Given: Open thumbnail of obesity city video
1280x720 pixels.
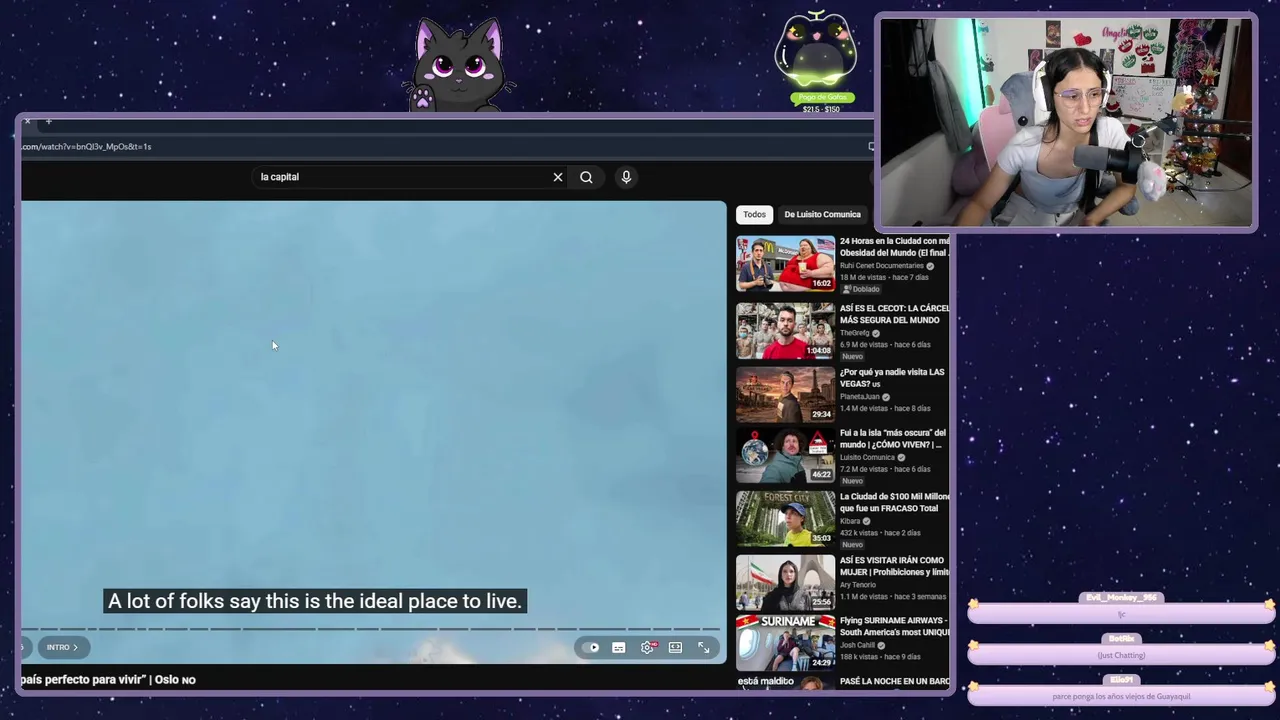Looking at the screenshot, I should click(x=785, y=263).
